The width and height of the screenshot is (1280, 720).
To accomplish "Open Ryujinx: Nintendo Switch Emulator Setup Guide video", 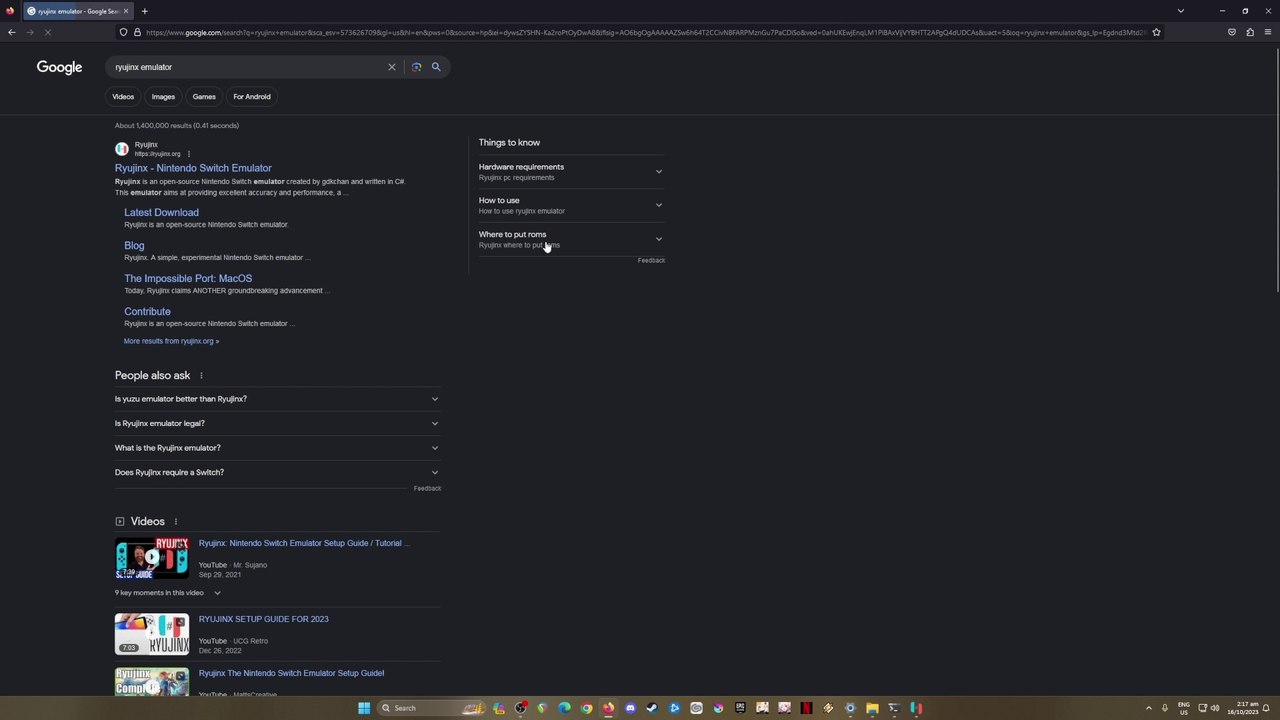I will (304, 543).
